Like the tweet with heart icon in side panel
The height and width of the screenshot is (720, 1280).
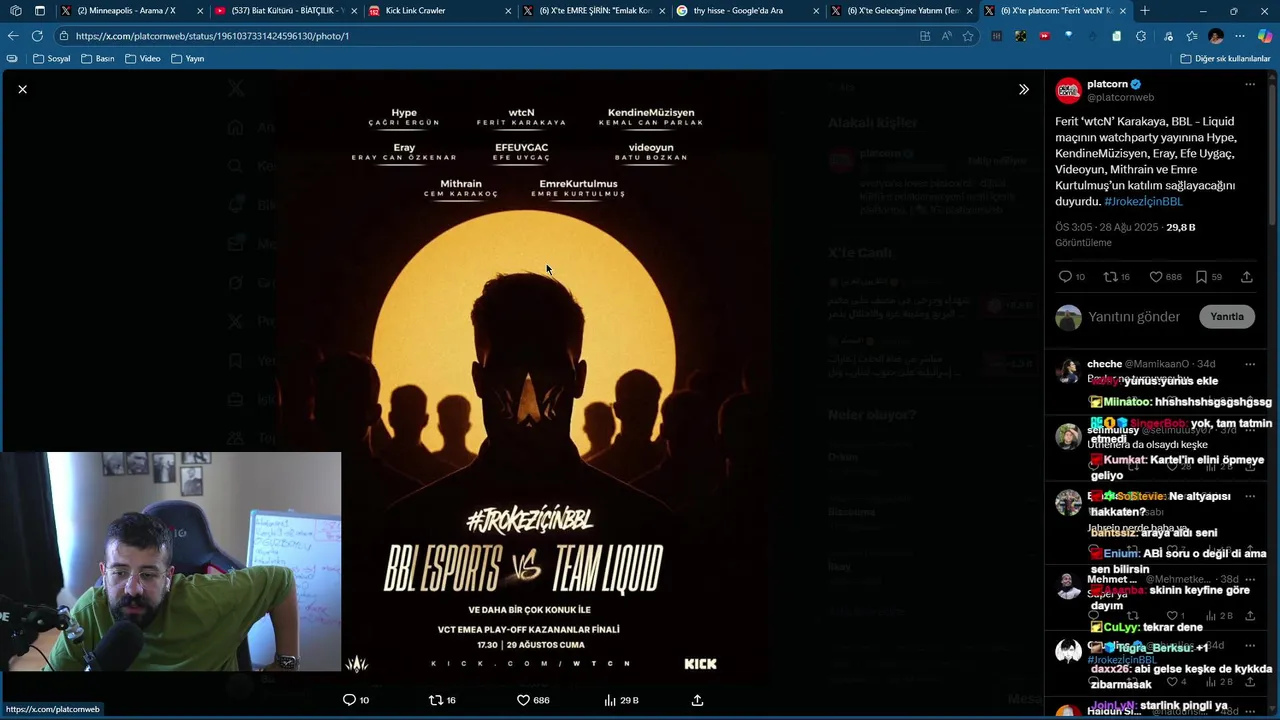click(x=1156, y=277)
